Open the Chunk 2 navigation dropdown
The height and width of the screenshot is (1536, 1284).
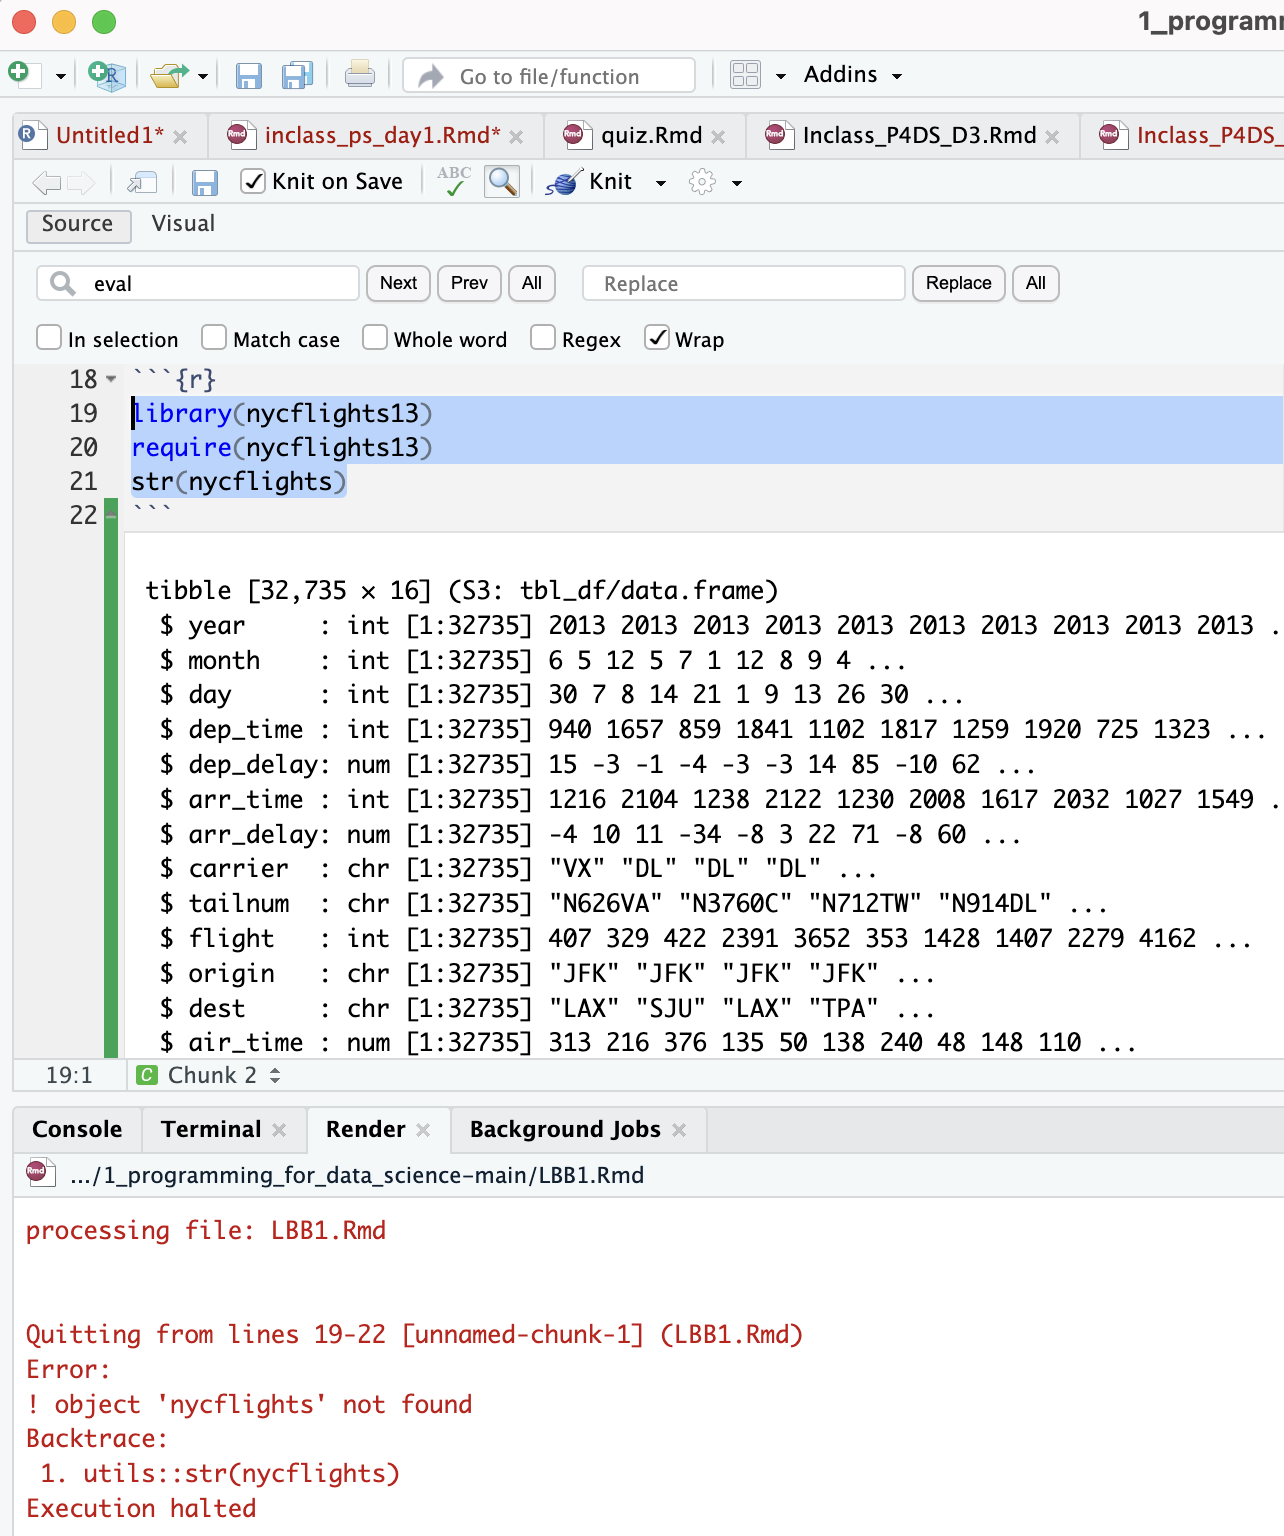[x=209, y=1075]
